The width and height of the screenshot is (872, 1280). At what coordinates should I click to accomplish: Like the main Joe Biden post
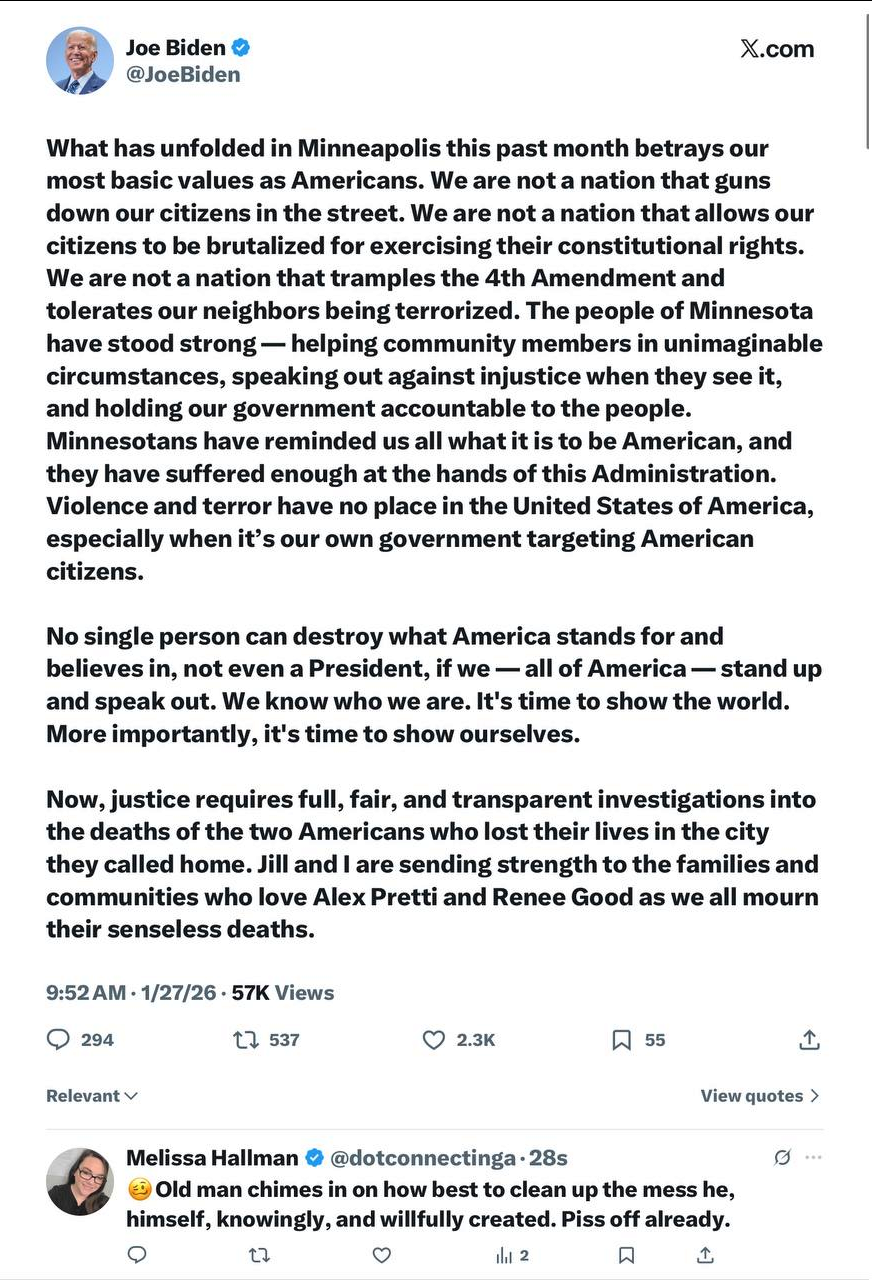433,1040
